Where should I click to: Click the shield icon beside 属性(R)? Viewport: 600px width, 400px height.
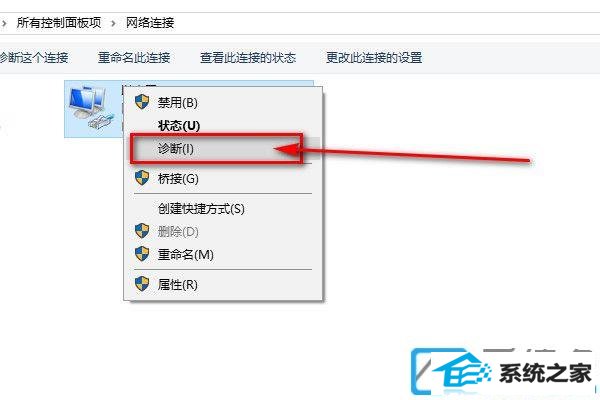pos(142,284)
